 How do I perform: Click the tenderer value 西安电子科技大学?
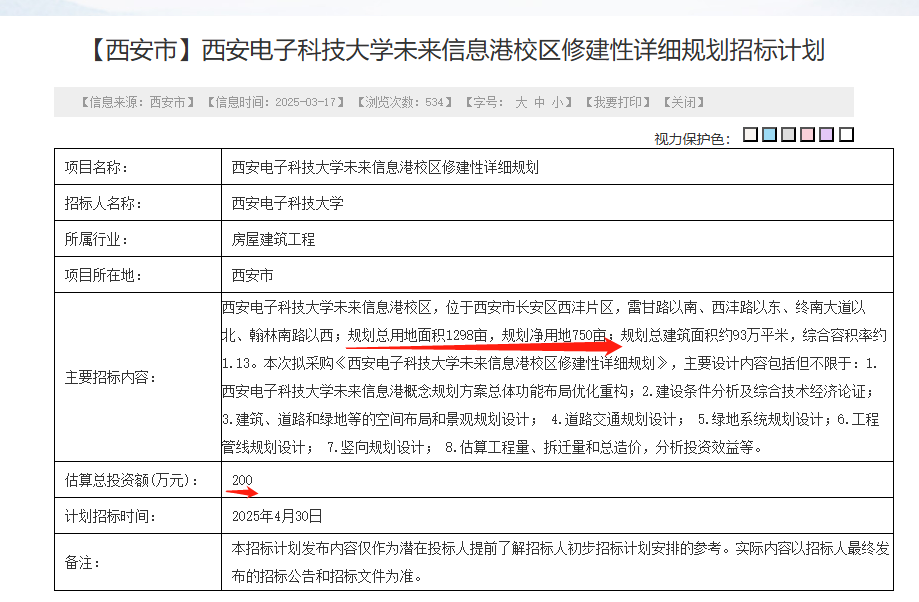(x=288, y=203)
